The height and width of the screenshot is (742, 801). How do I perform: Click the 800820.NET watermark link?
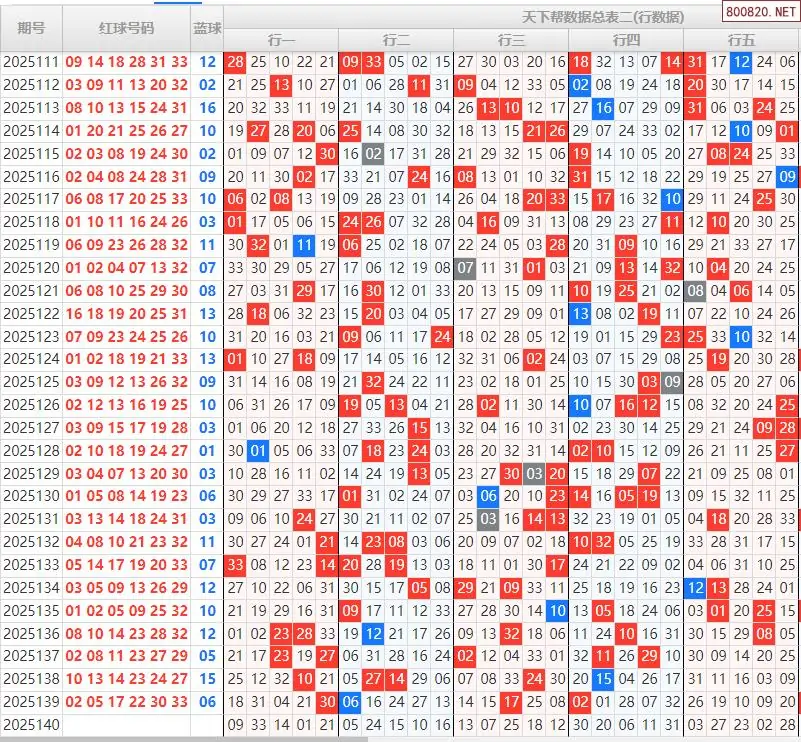click(x=760, y=16)
